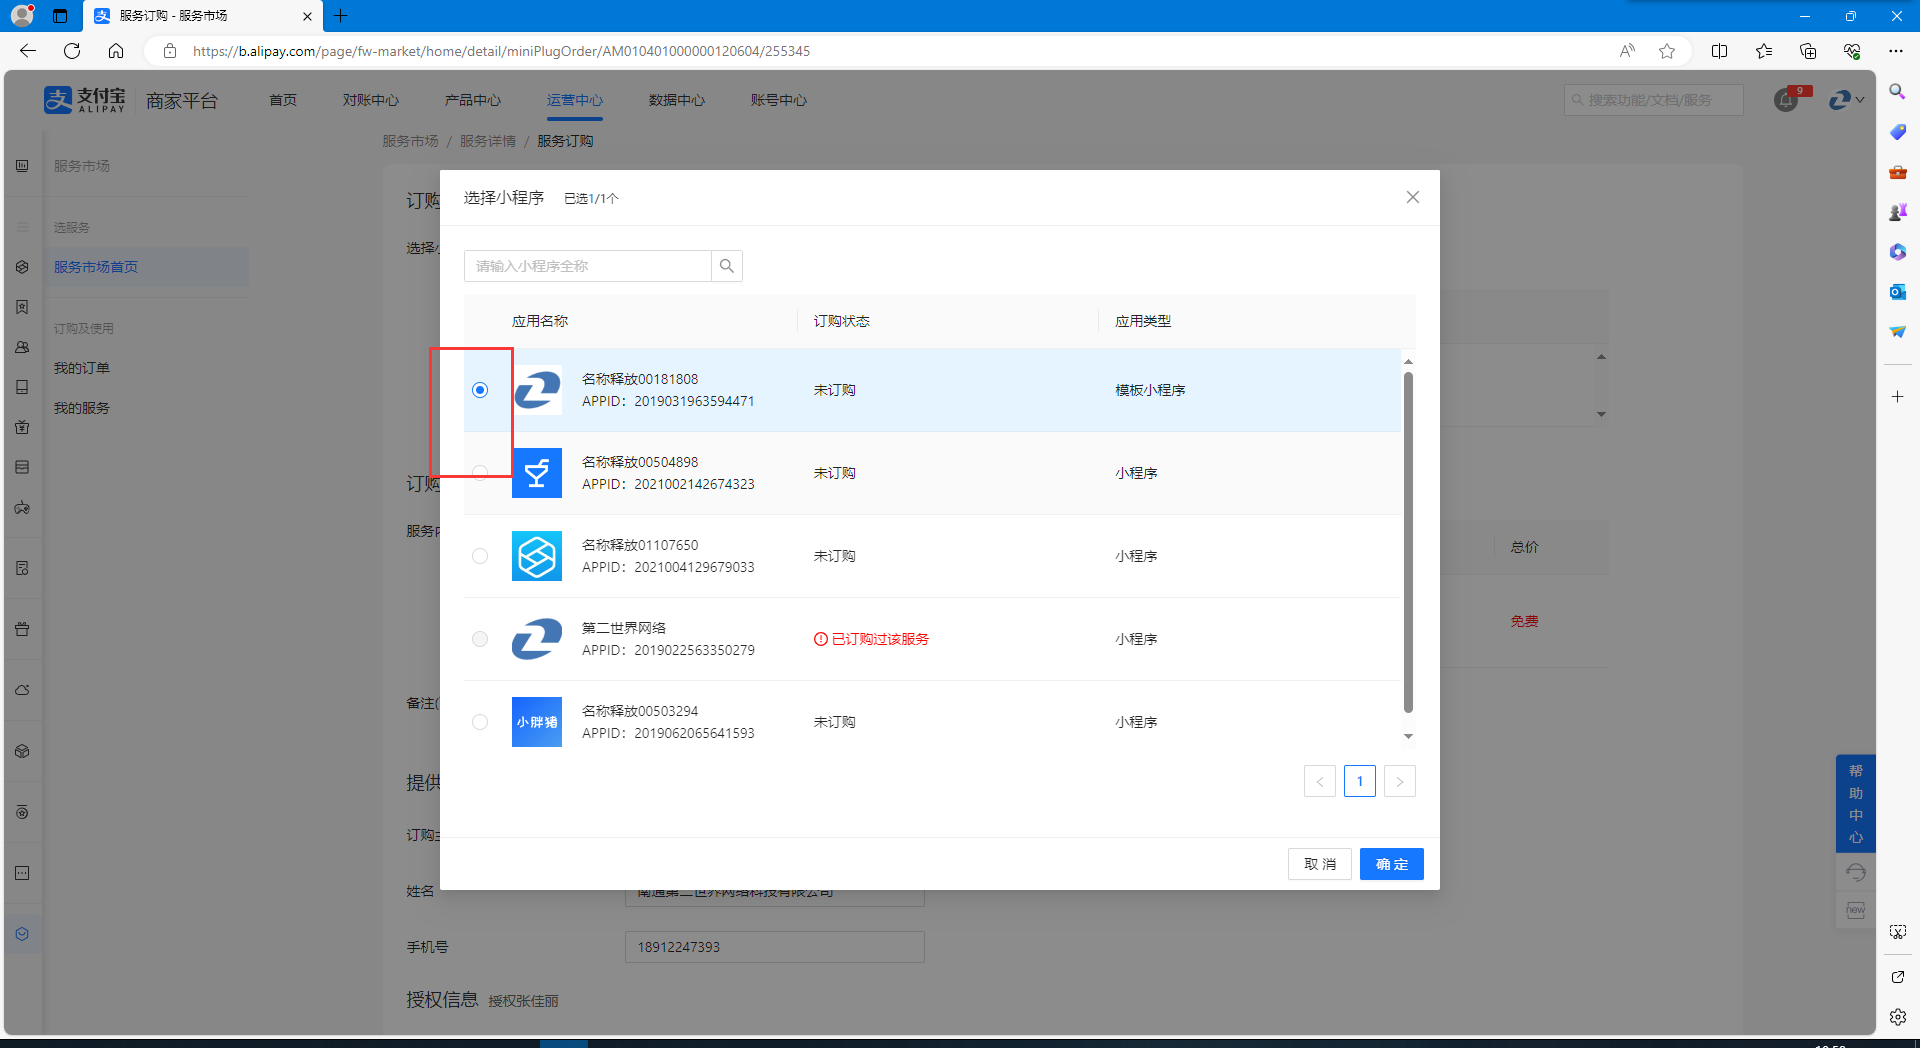Open the 运营中心 top navigation tab
Image resolution: width=1920 pixels, height=1048 pixels.
click(x=574, y=100)
